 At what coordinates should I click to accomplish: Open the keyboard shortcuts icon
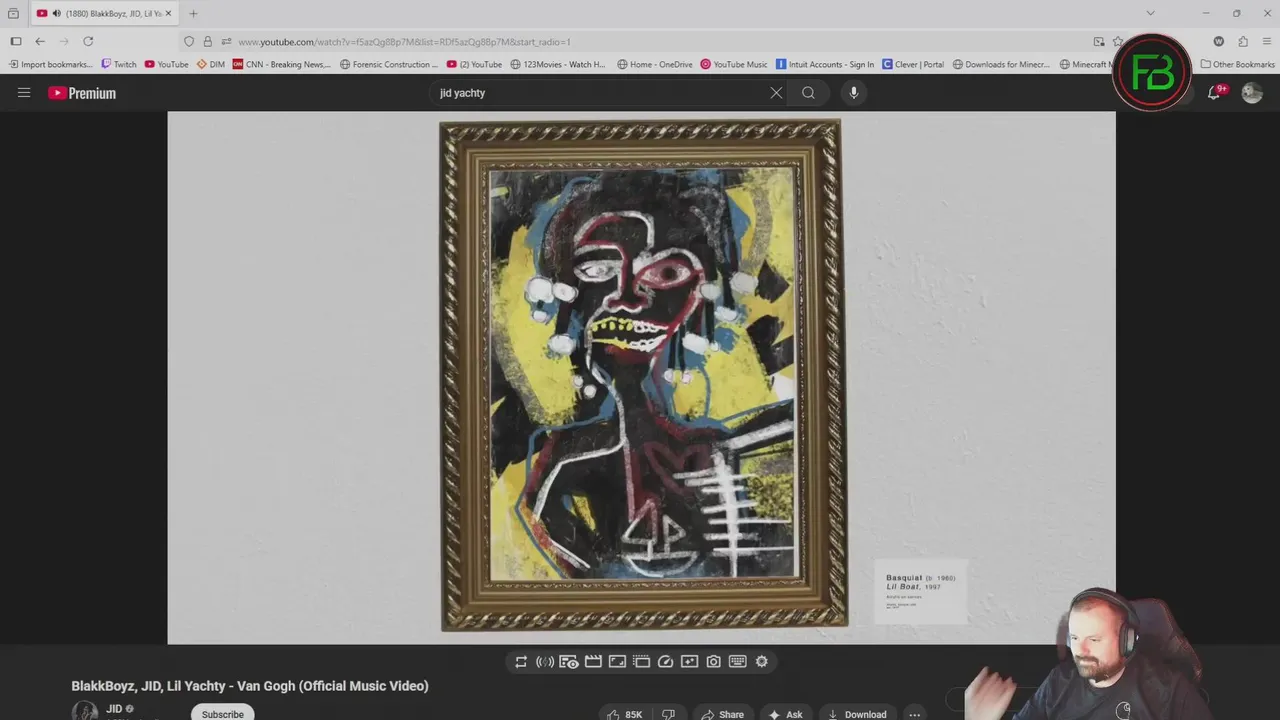click(x=737, y=662)
